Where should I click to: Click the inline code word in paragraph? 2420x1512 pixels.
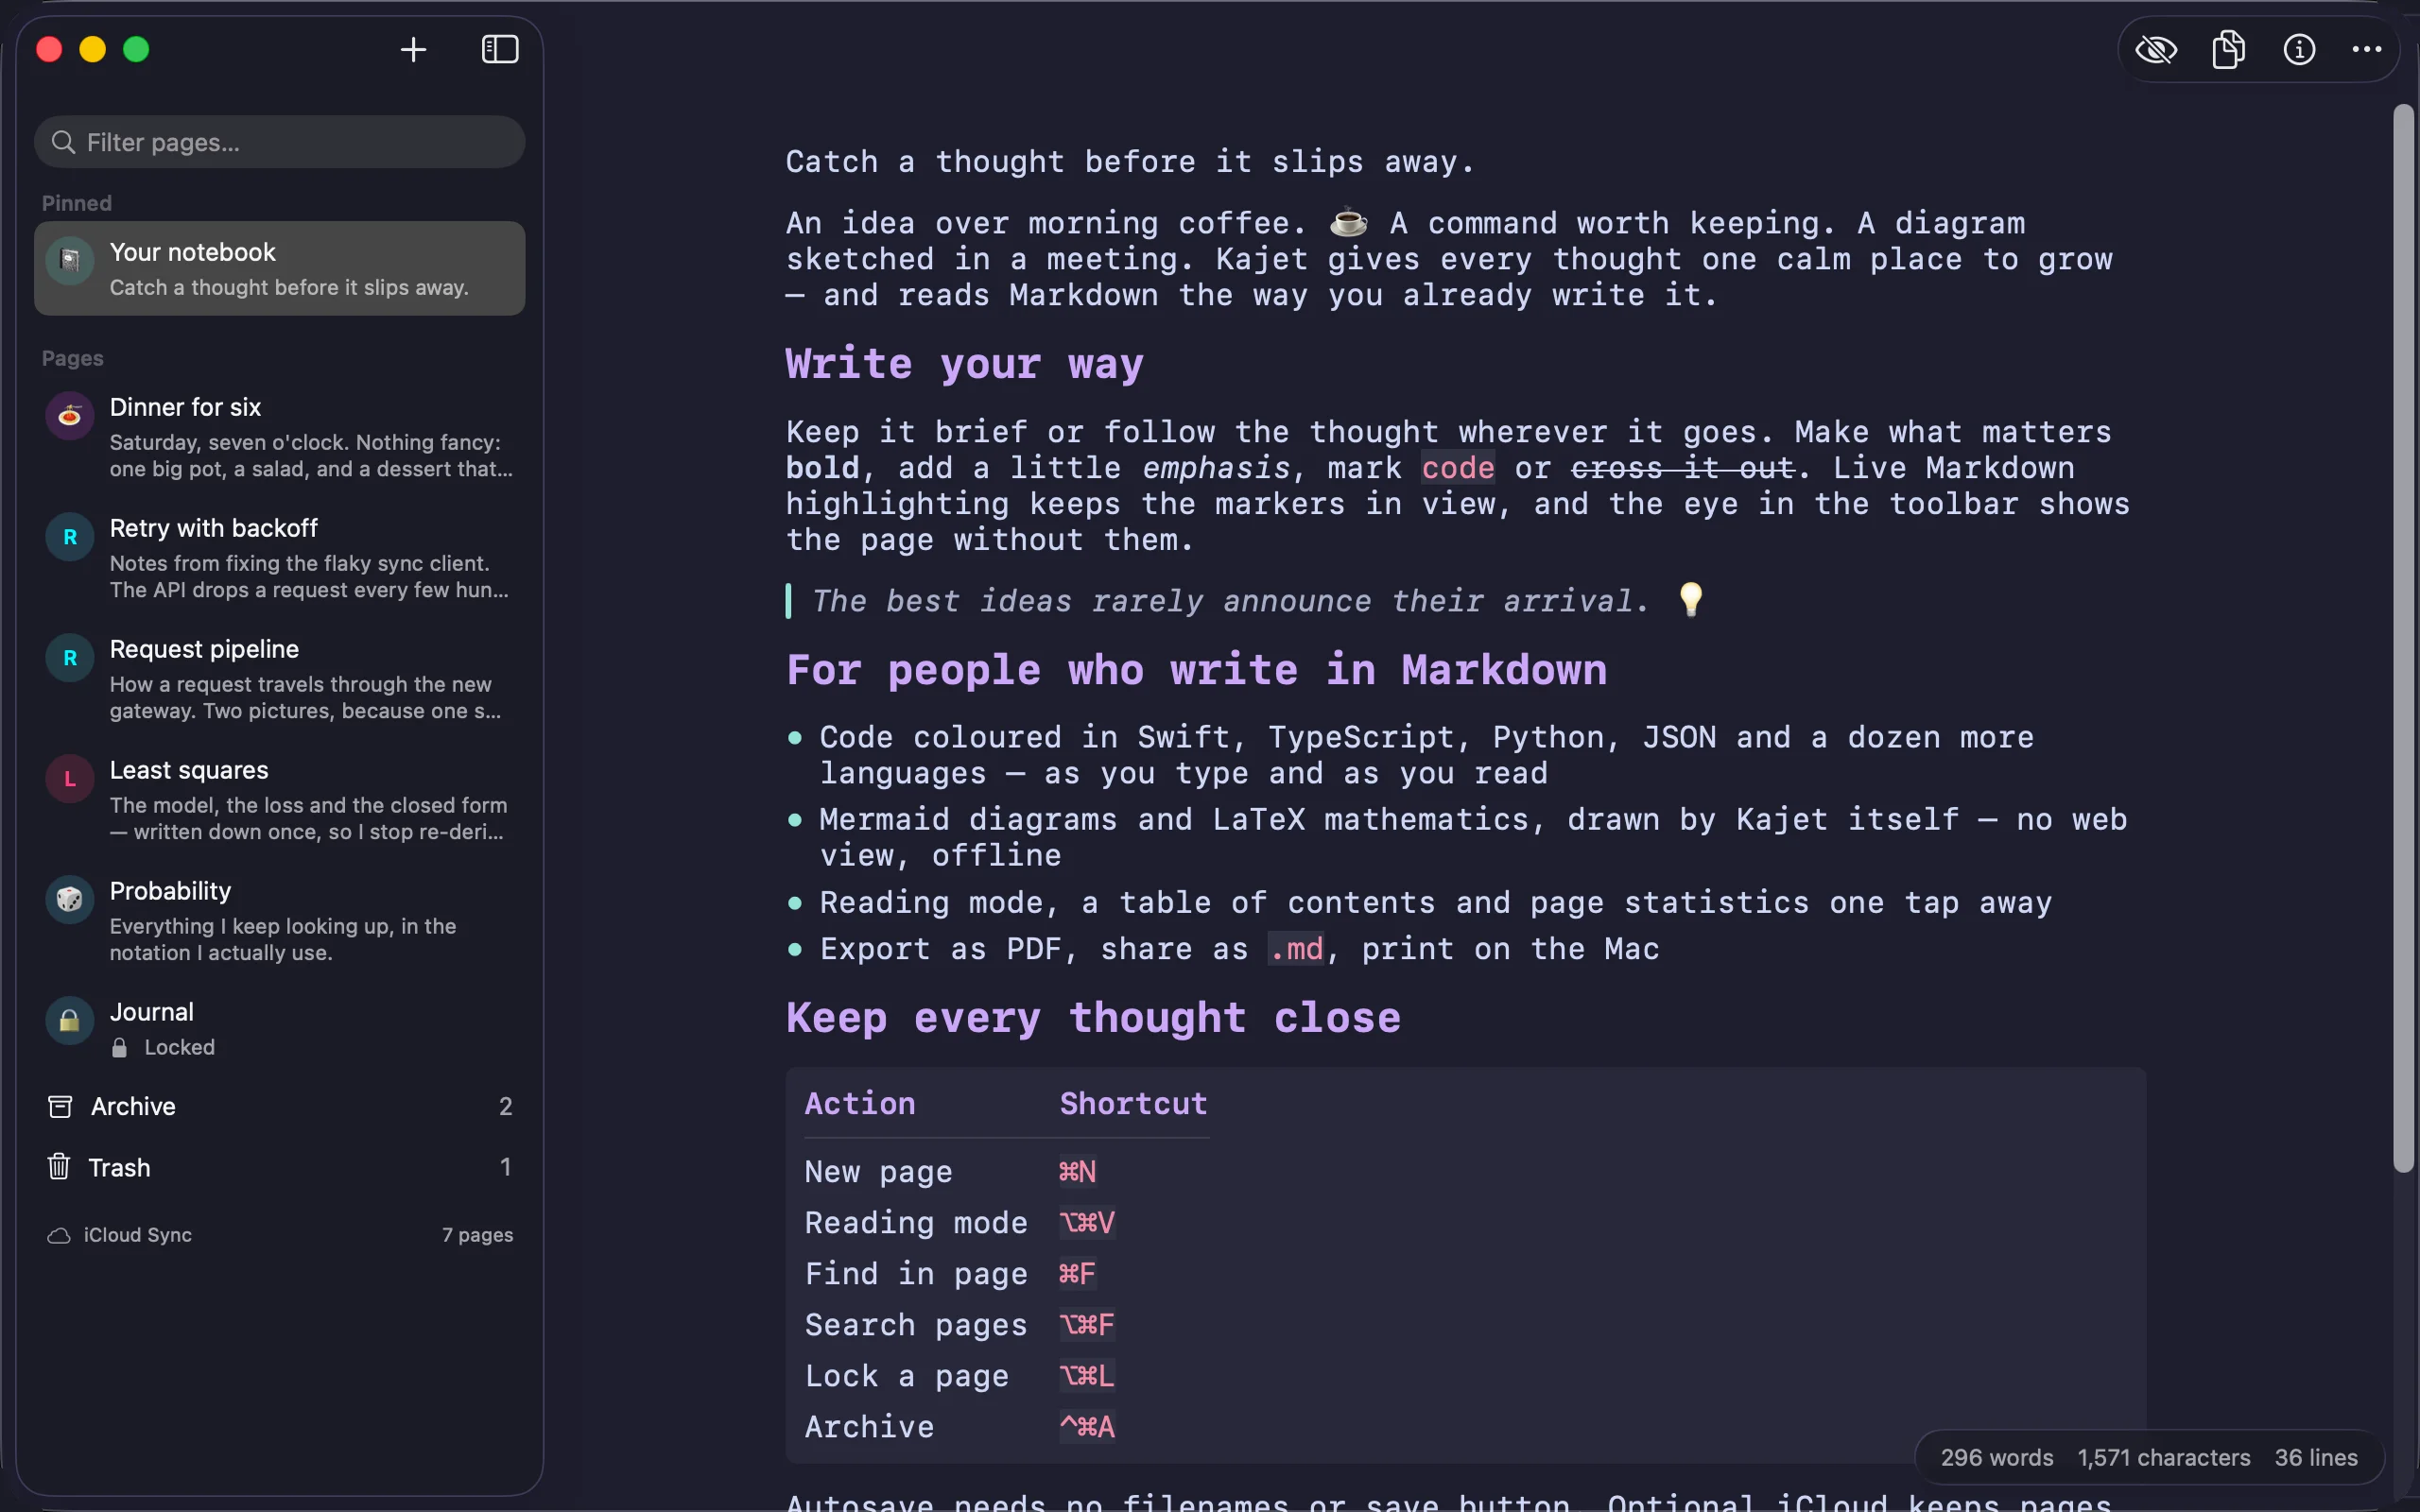[x=1458, y=468]
